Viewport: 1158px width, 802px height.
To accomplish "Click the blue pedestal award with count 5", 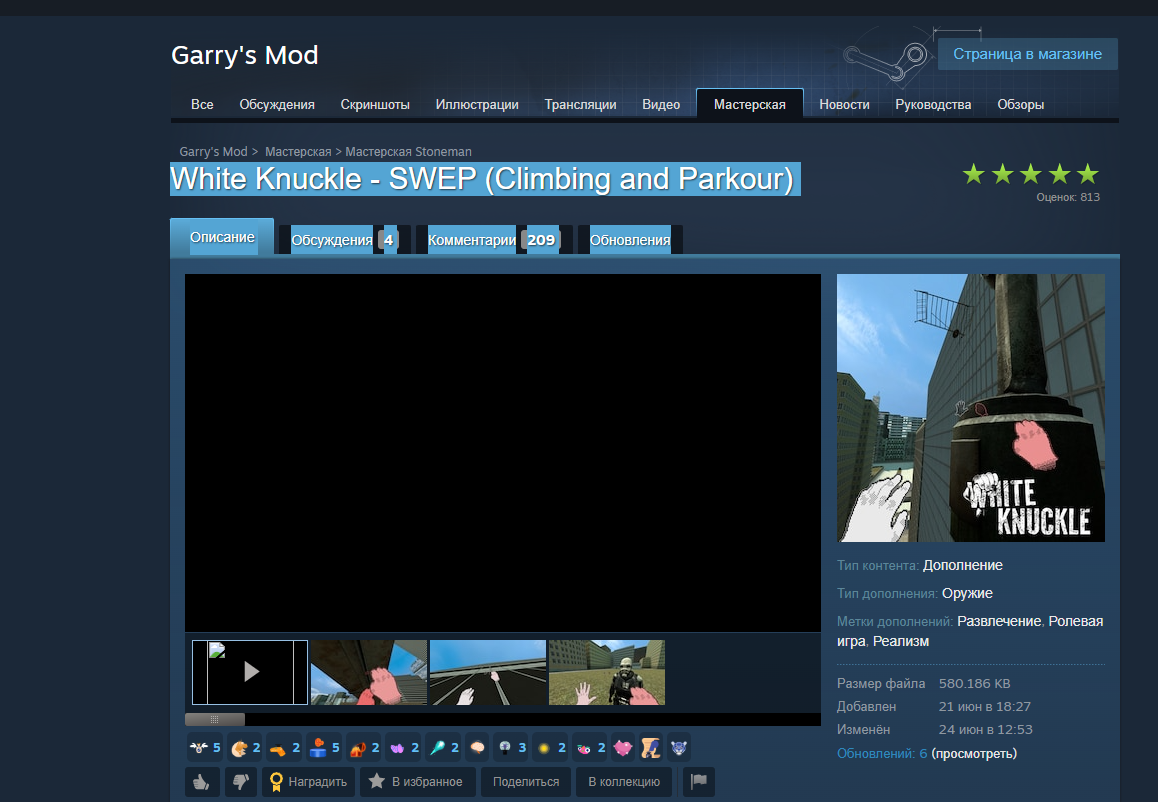I will pos(325,748).
